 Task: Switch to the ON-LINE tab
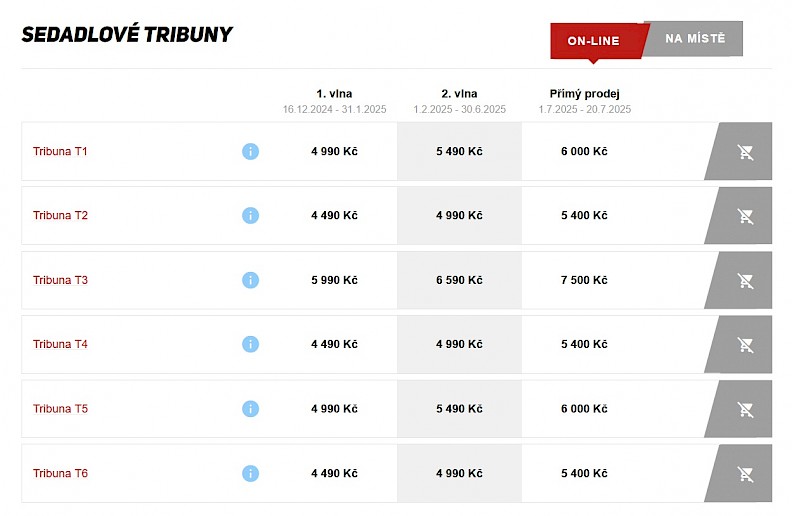(x=593, y=41)
